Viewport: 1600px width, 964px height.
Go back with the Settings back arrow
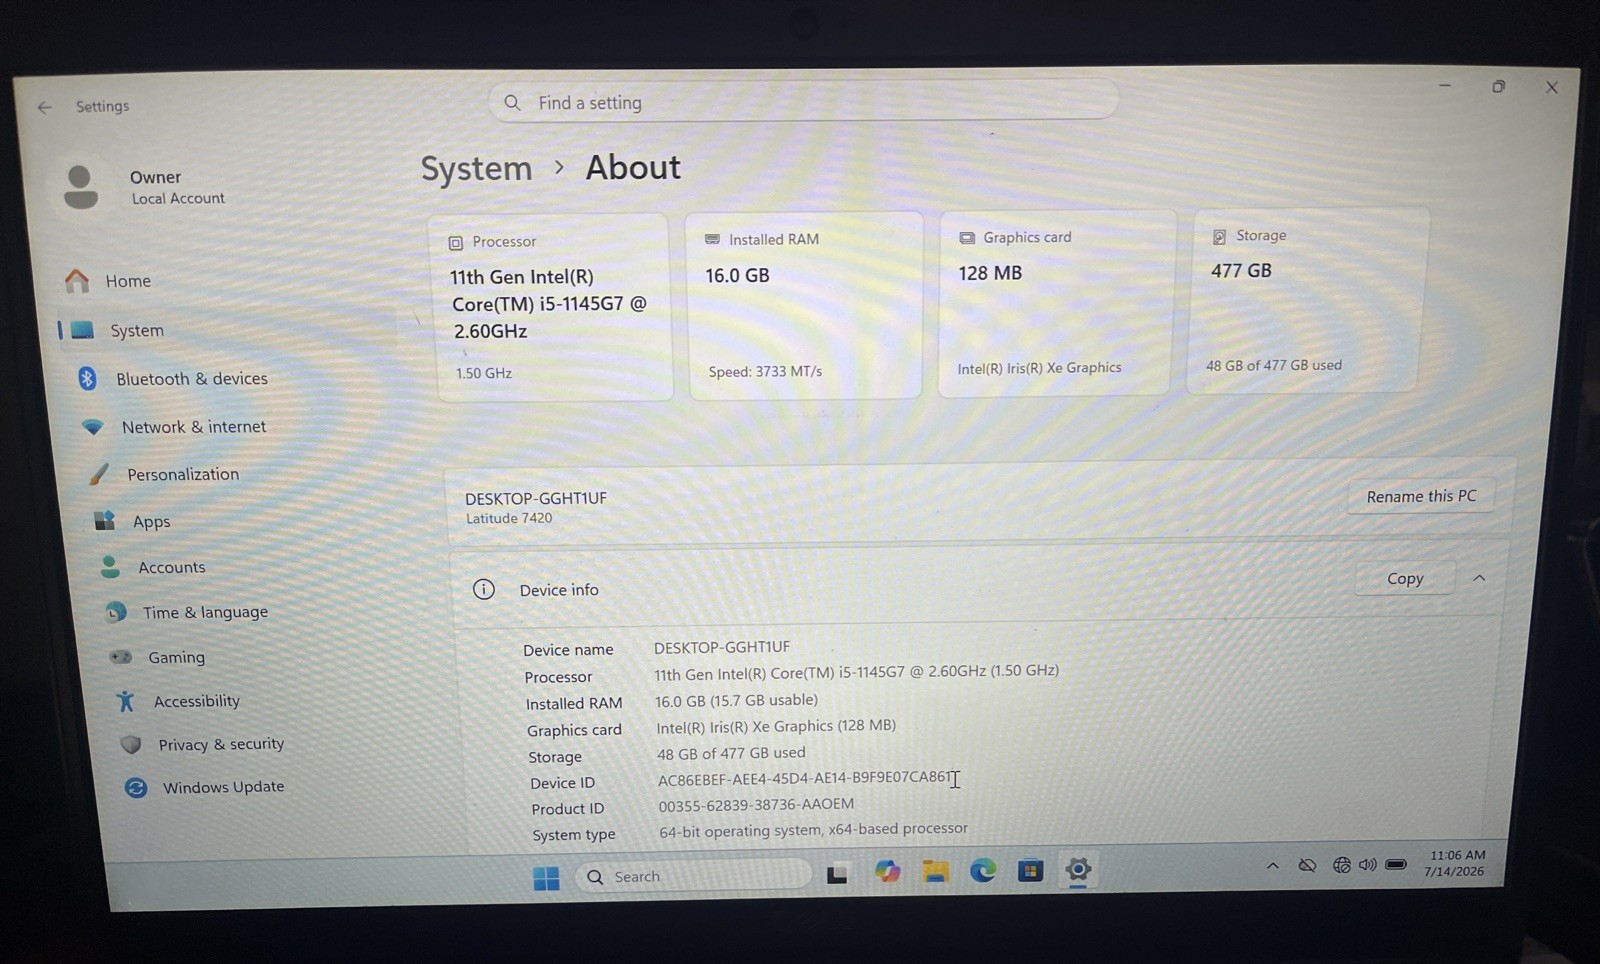click(44, 107)
